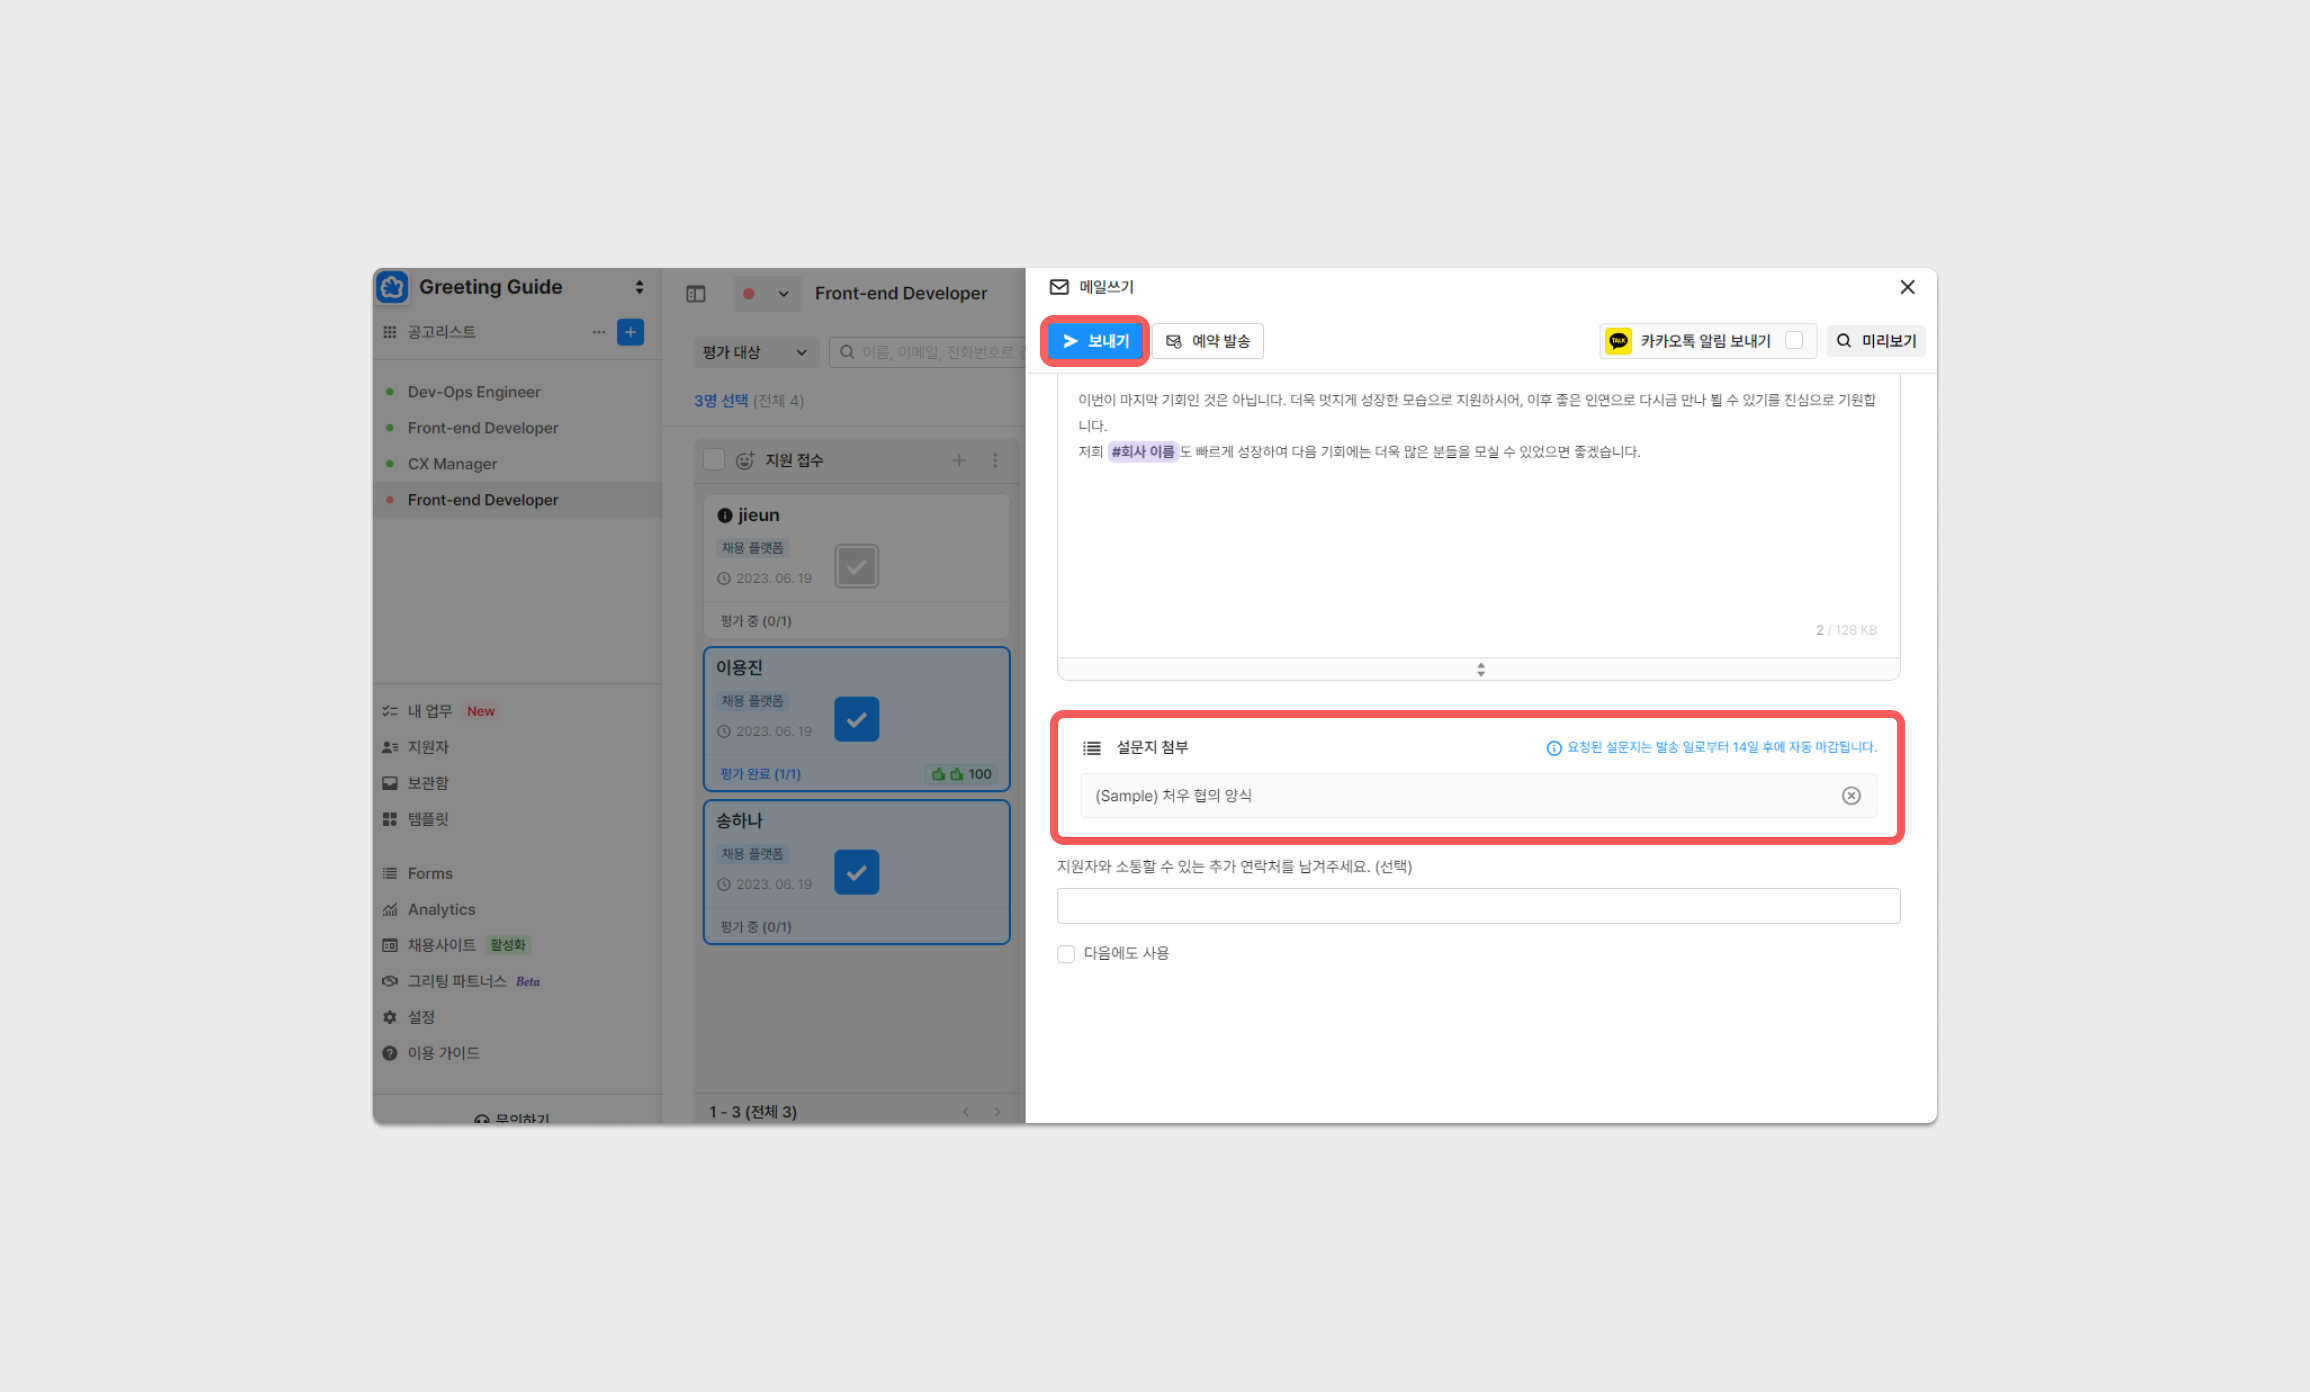Open the 템플릿 menu item
Viewport: 2310px width, 1392px height.
428,819
